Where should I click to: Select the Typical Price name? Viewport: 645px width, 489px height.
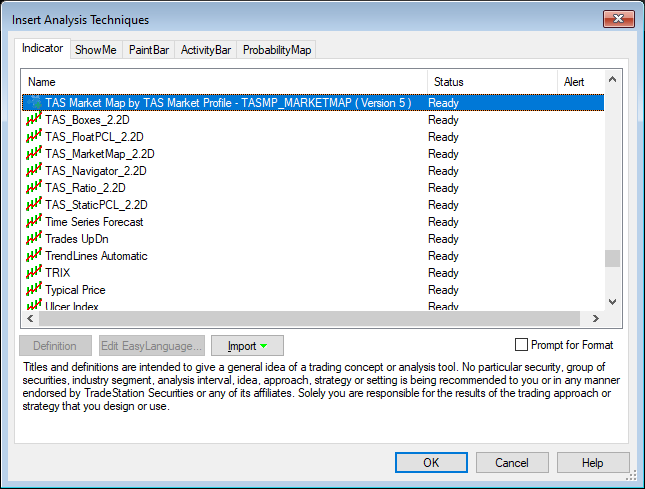75,290
